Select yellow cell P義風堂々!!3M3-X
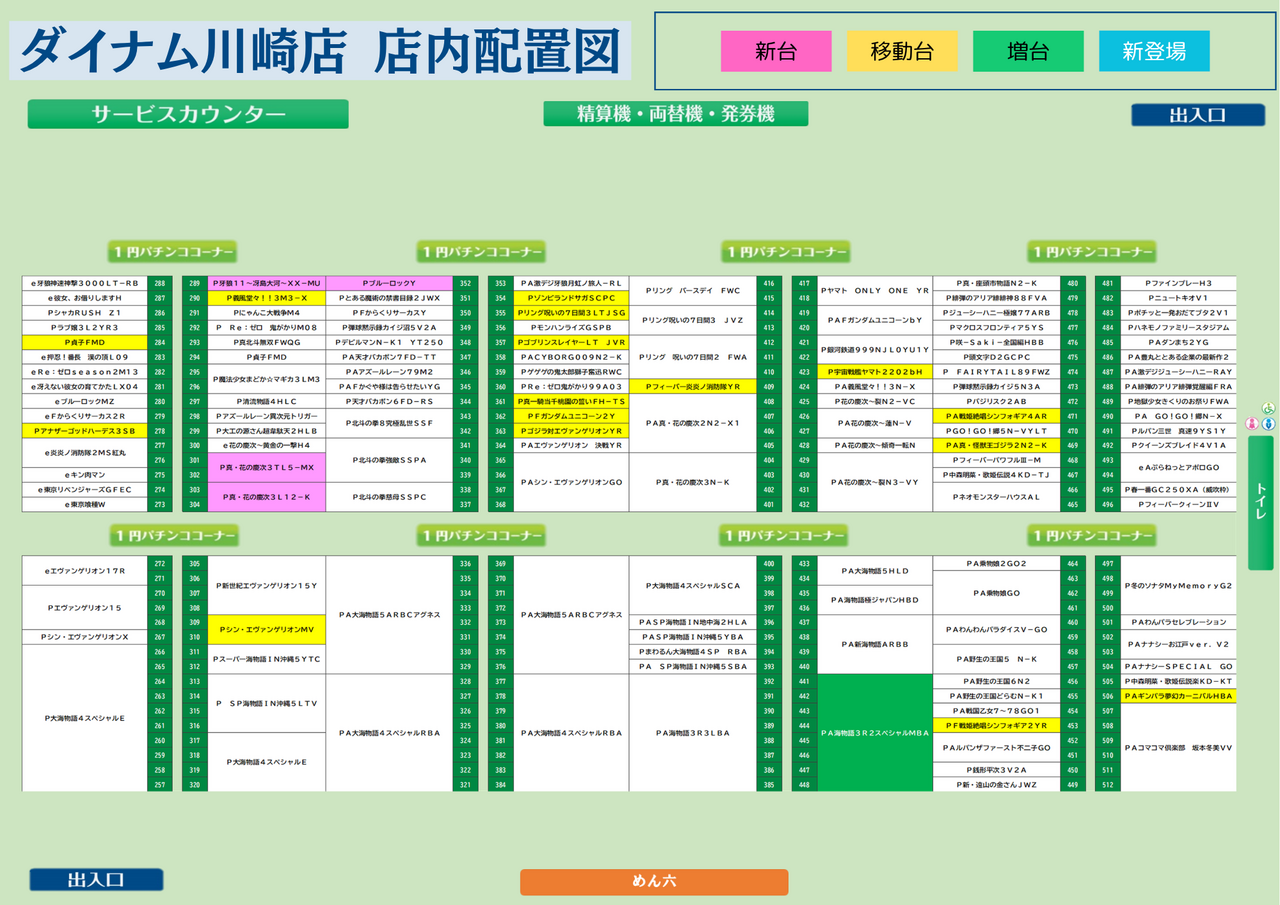The width and height of the screenshot is (1280, 905). pyautogui.click(x=266, y=298)
